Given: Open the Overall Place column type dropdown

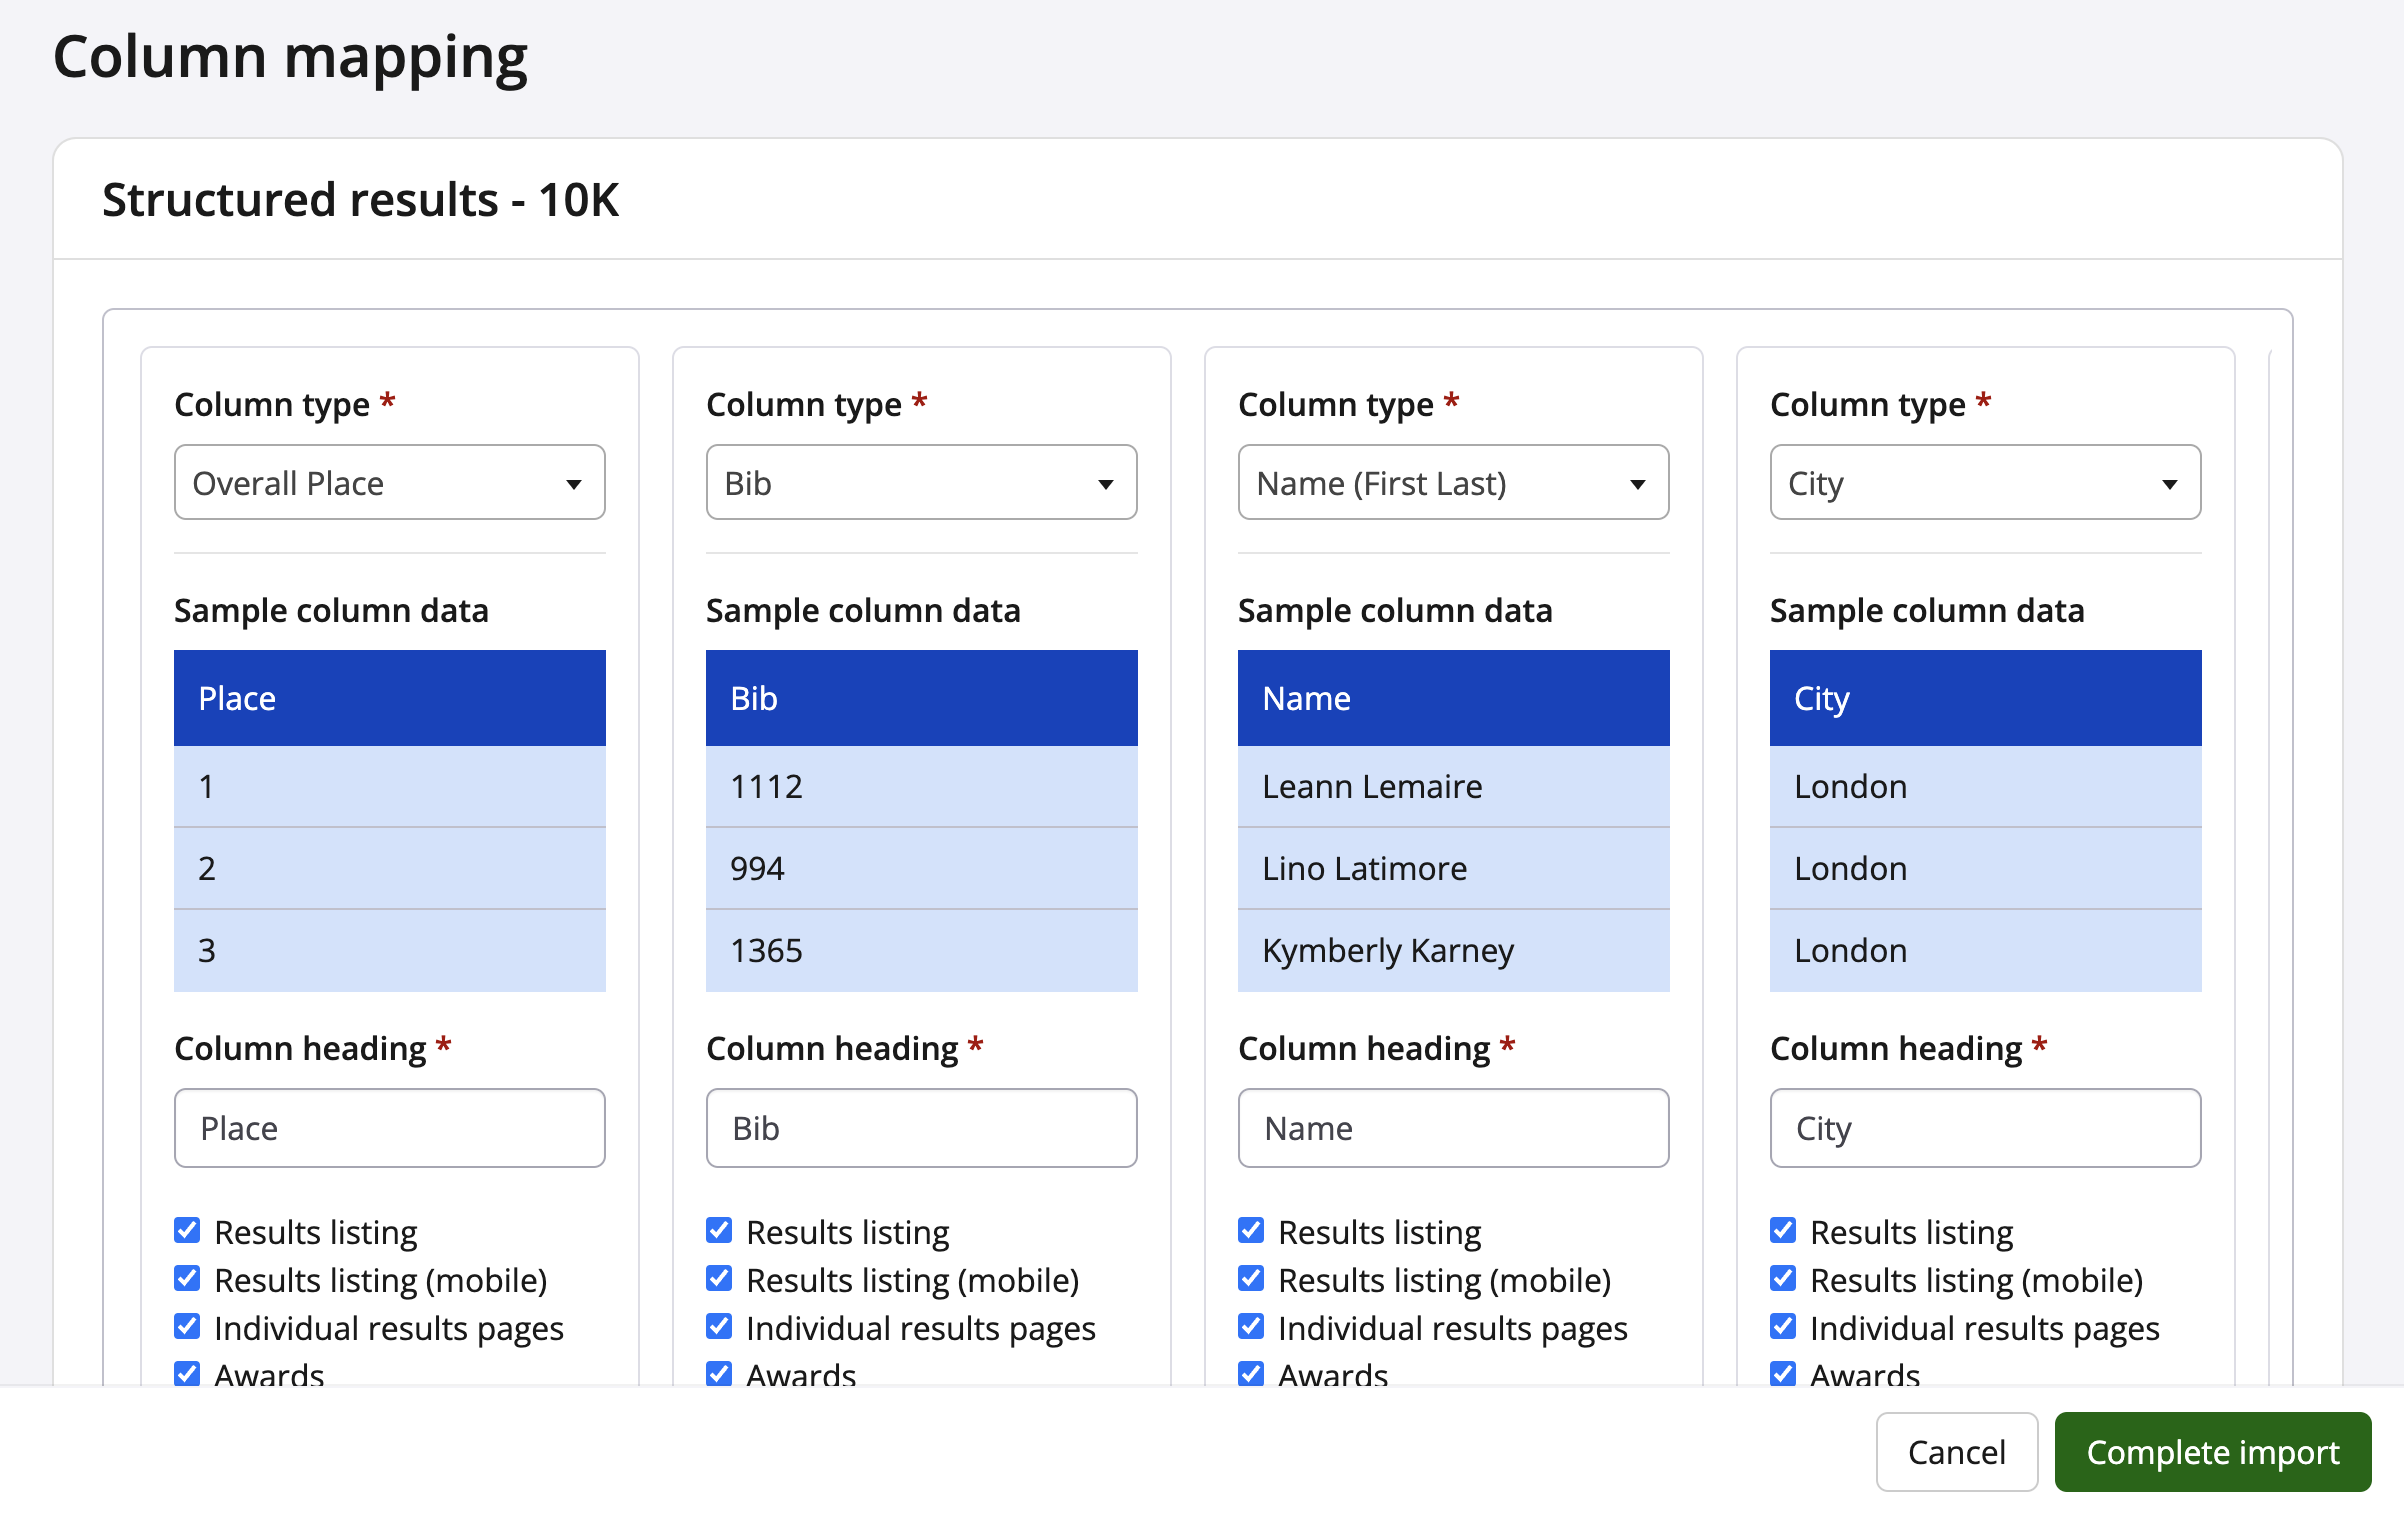Looking at the screenshot, I should tap(389, 483).
